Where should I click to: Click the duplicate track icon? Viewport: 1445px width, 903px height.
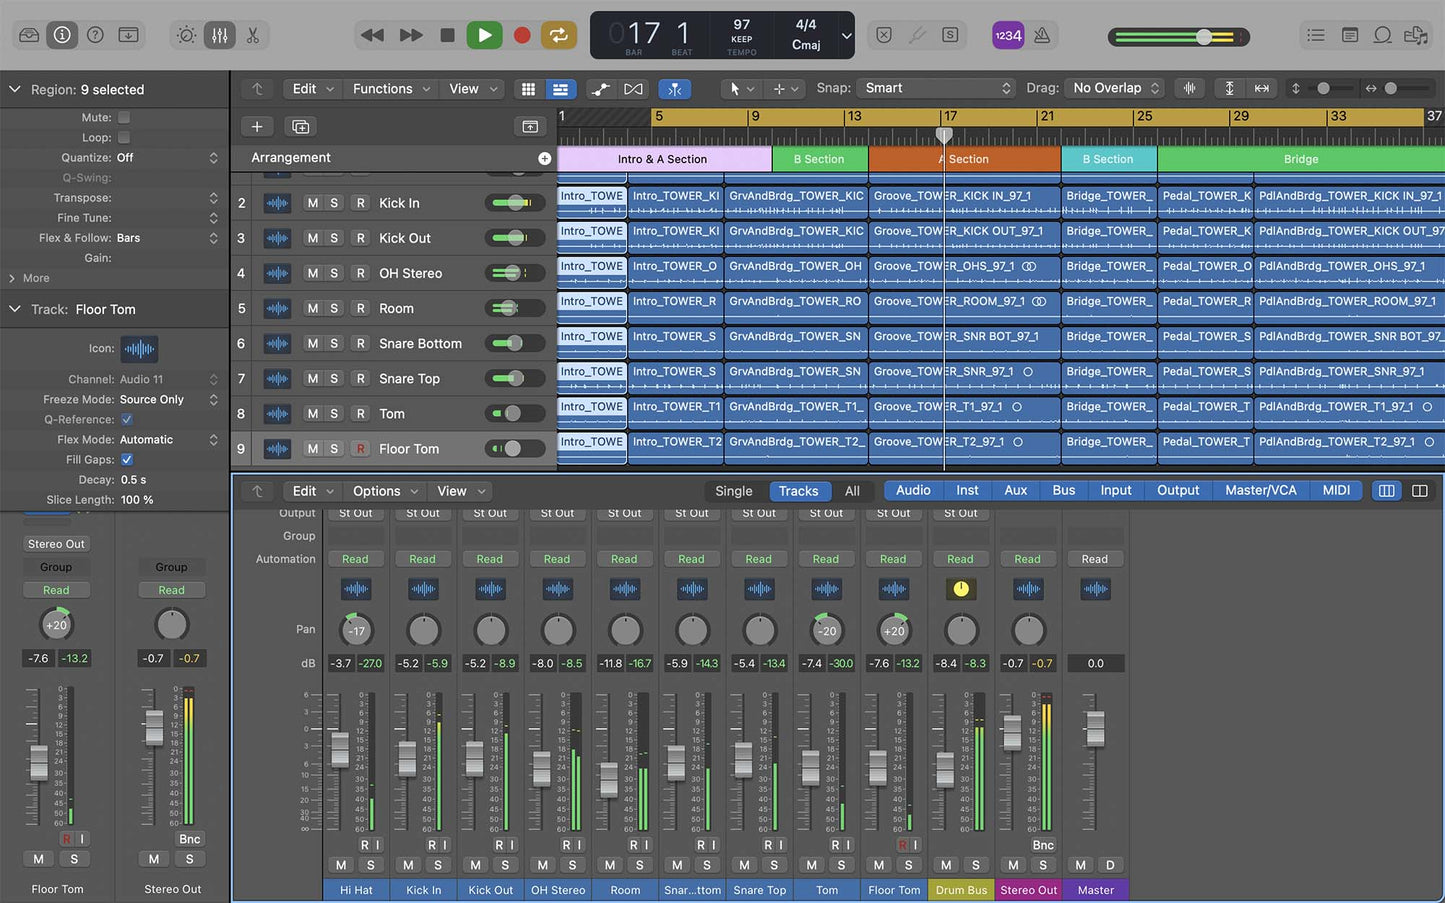(x=300, y=126)
